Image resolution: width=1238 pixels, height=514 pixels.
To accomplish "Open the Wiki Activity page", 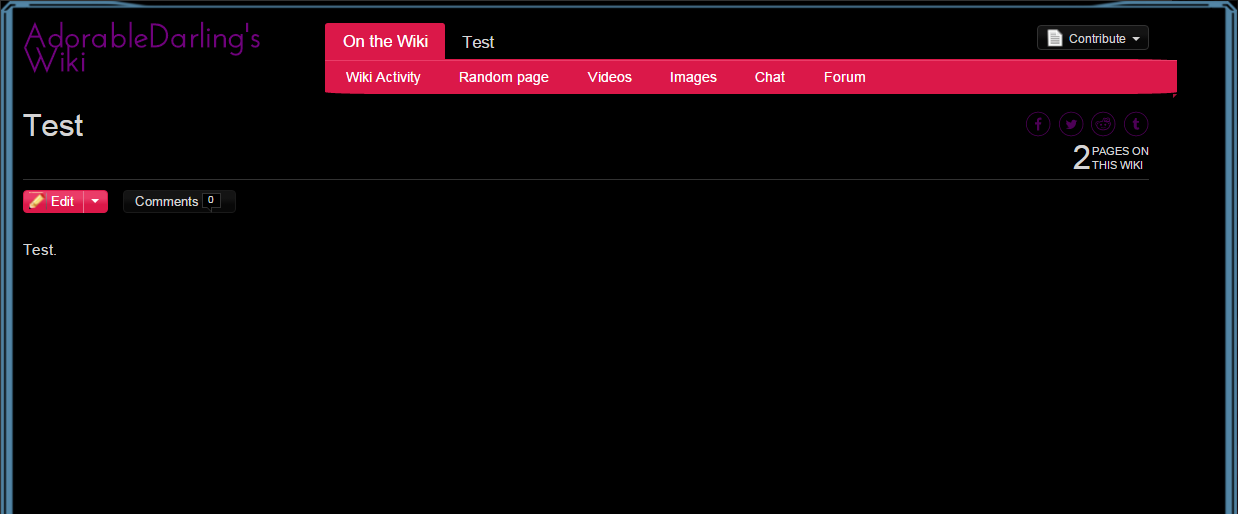I will (x=383, y=77).
